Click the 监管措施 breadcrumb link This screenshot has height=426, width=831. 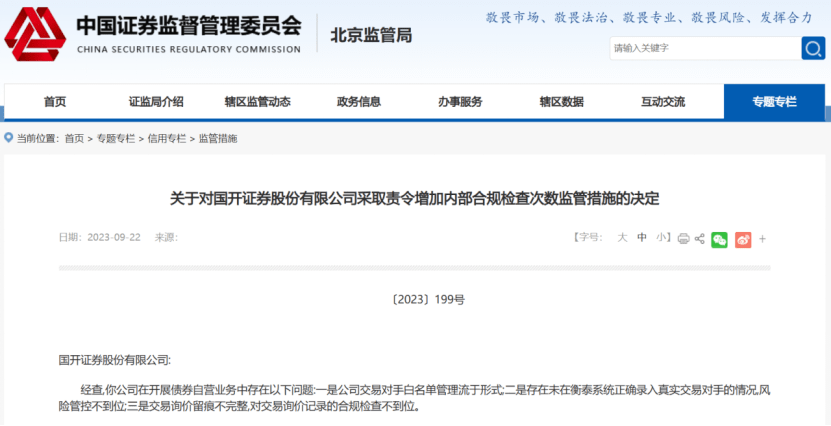pyautogui.click(x=218, y=138)
